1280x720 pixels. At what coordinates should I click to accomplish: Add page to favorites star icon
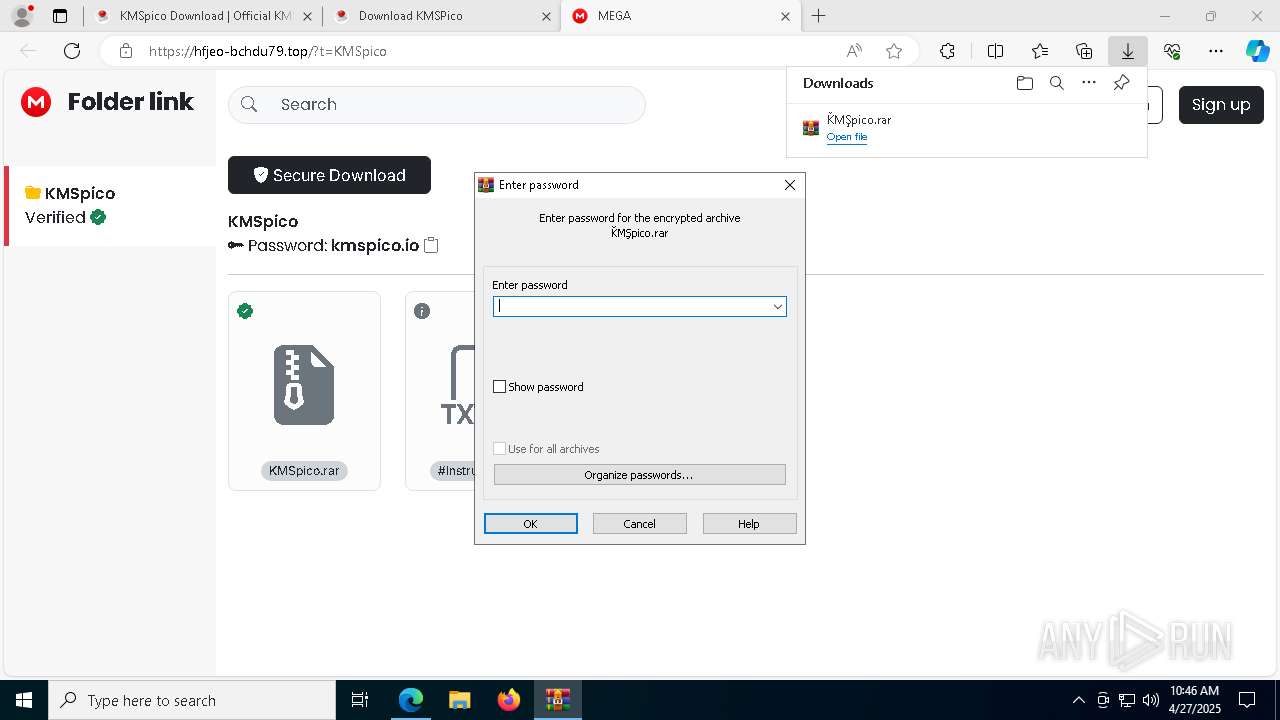(x=894, y=51)
